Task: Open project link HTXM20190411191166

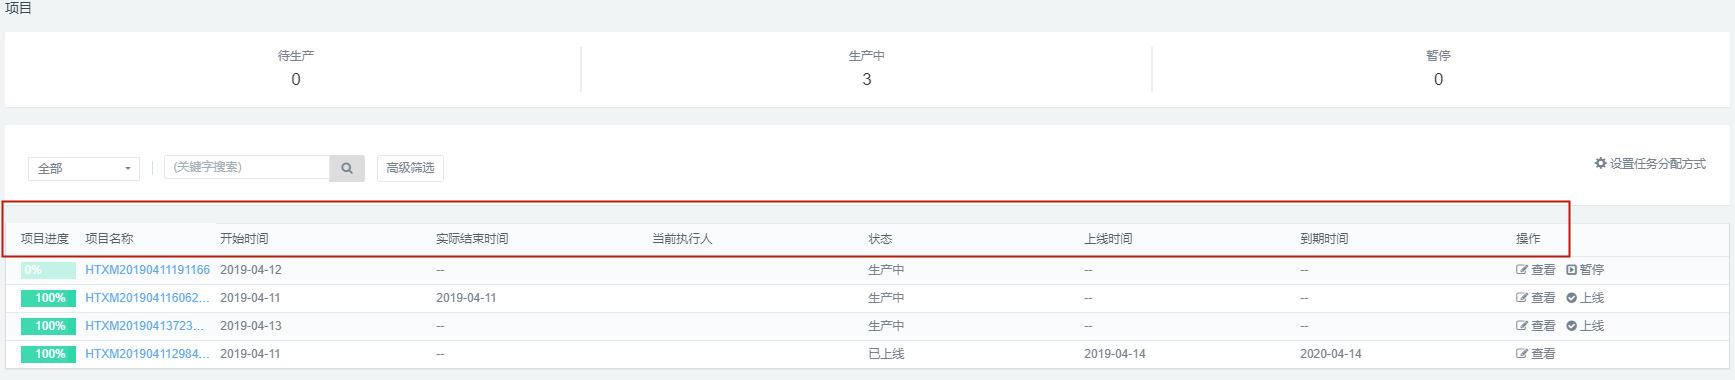Action: tap(147, 270)
